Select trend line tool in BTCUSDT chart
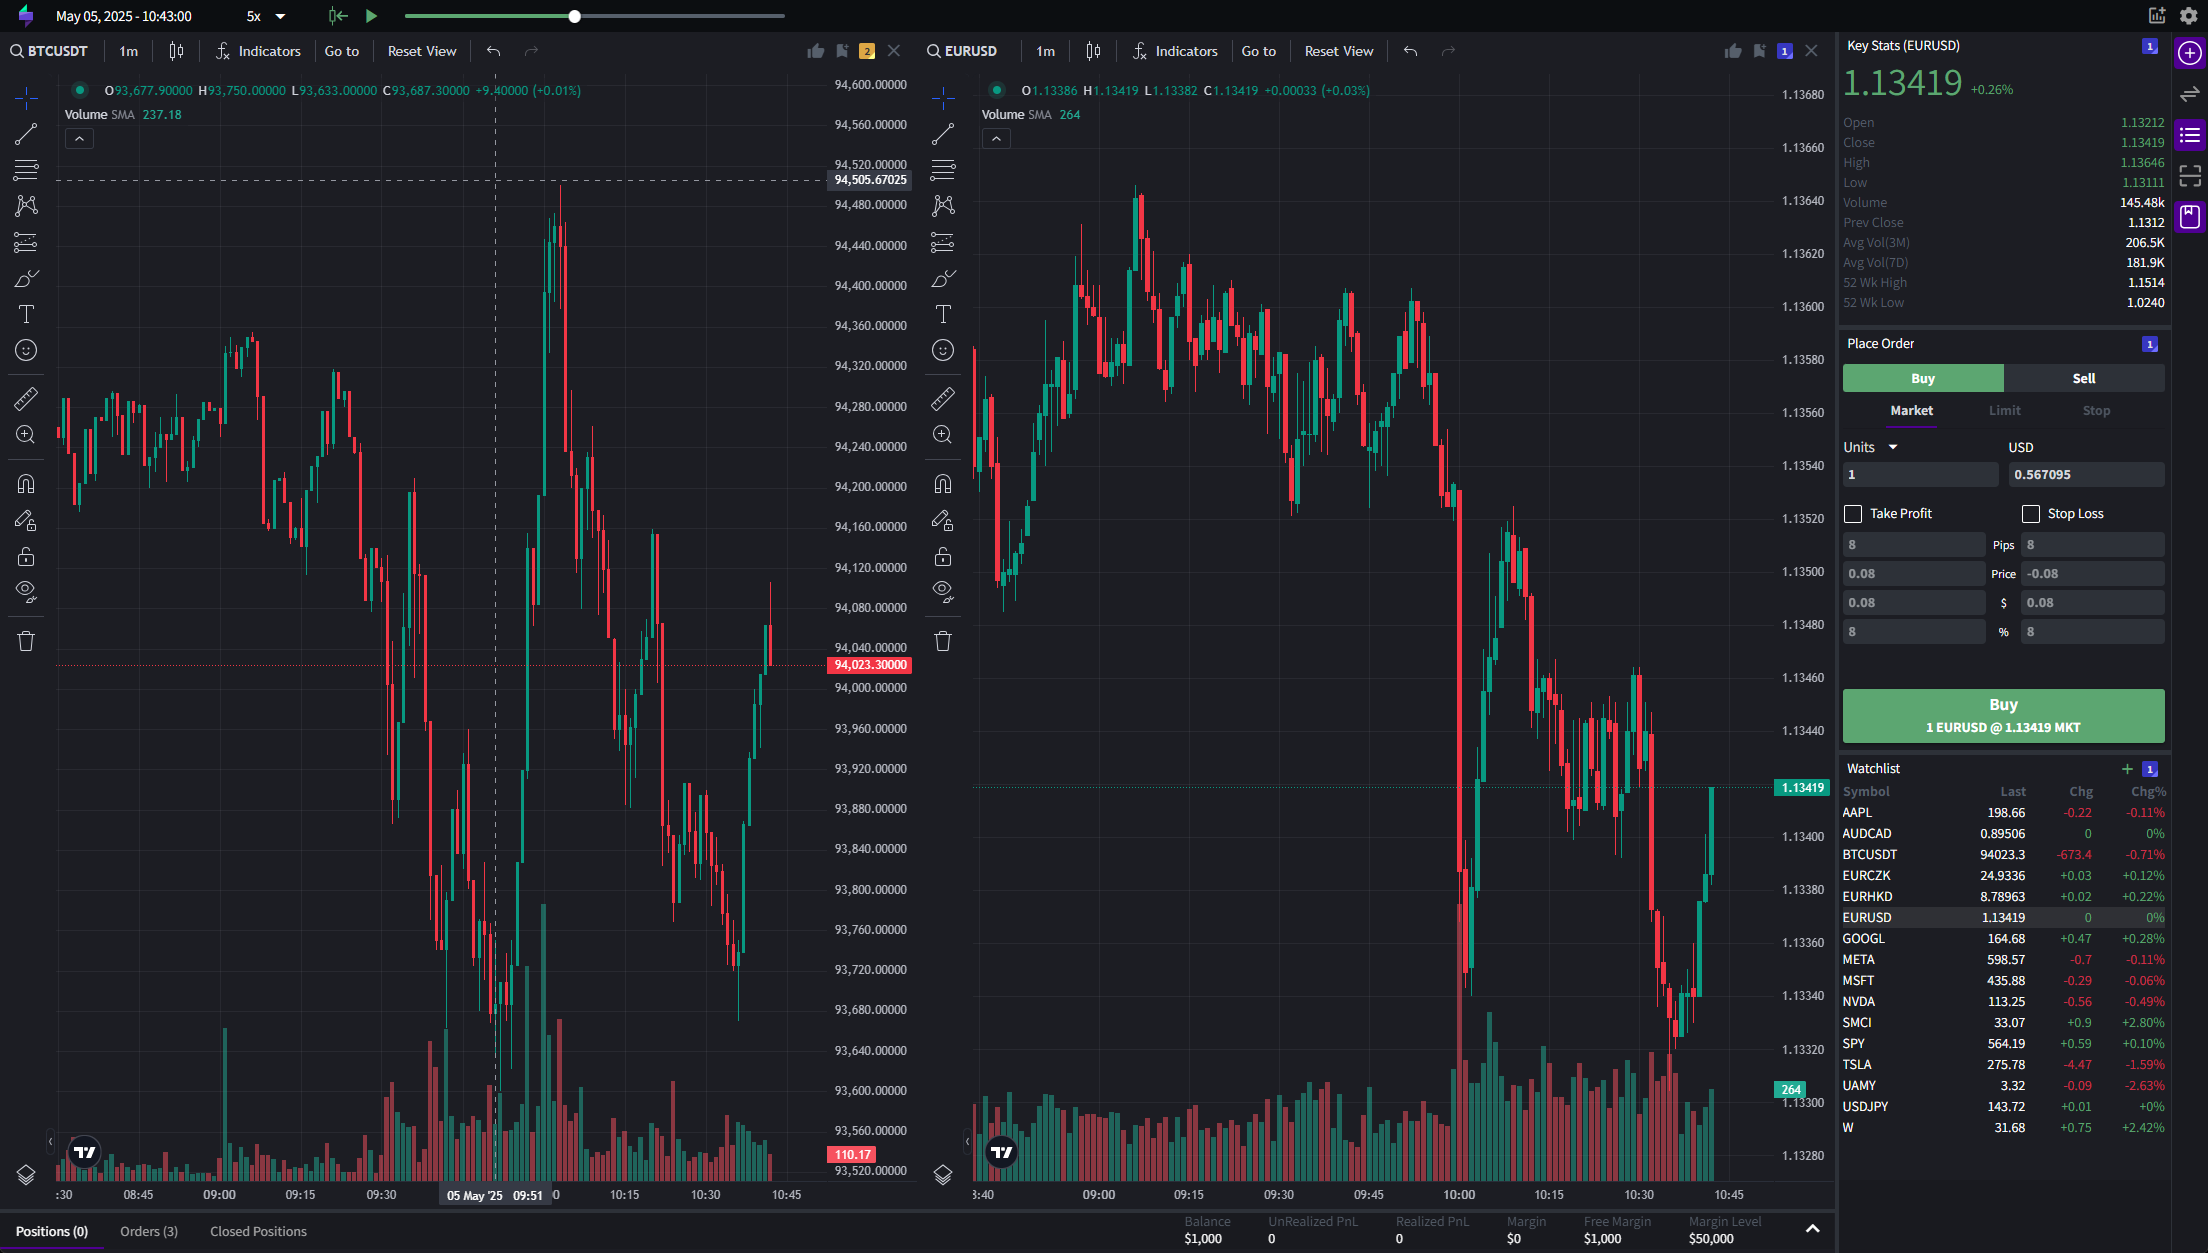 [x=26, y=133]
